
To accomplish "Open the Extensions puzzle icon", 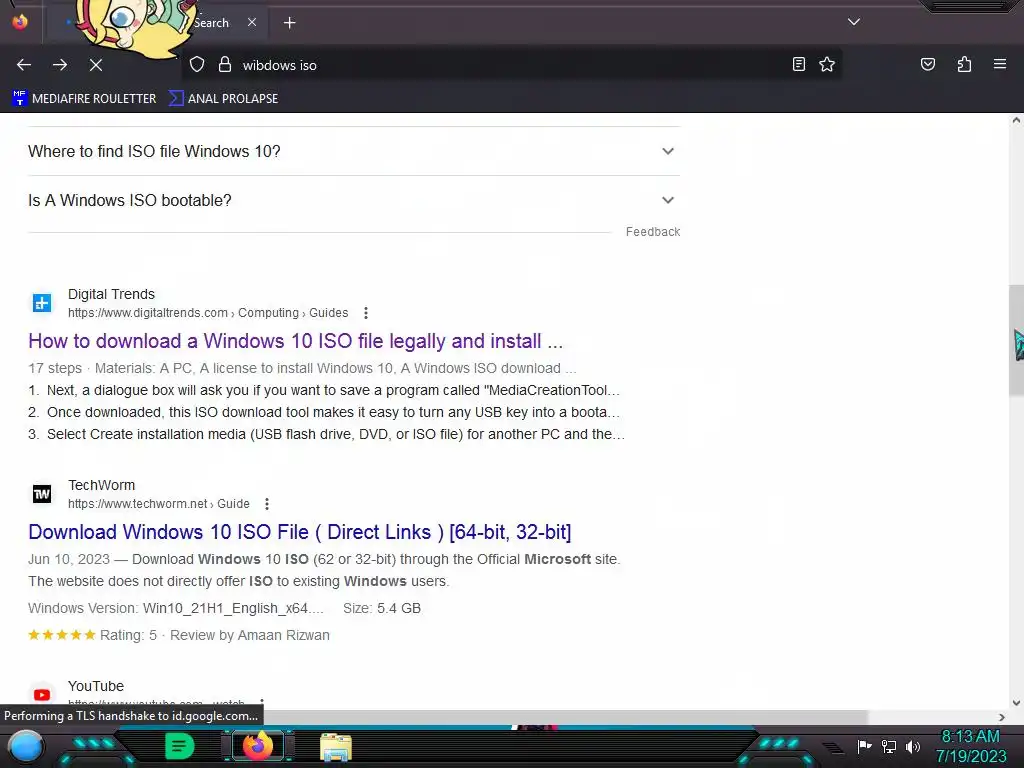I will tap(964, 64).
